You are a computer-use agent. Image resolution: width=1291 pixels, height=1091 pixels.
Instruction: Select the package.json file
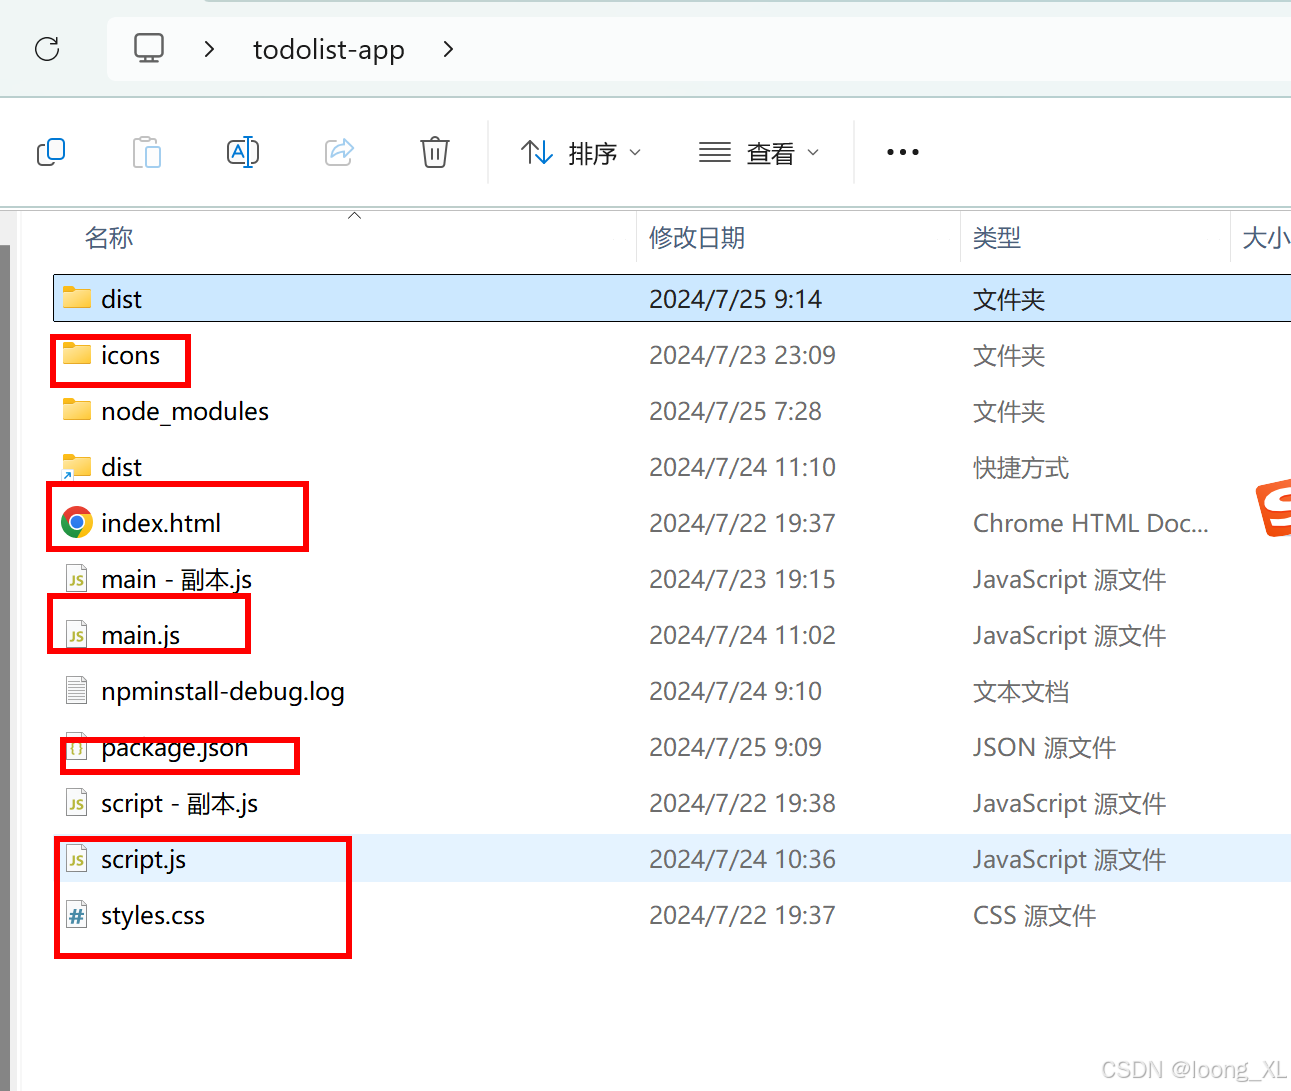pyautogui.click(x=174, y=748)
